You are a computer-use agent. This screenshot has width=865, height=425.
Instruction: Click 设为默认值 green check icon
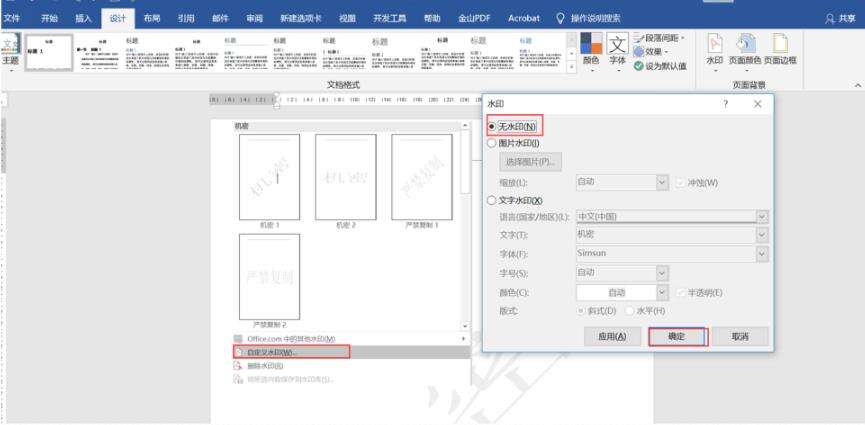coord(638,66)
